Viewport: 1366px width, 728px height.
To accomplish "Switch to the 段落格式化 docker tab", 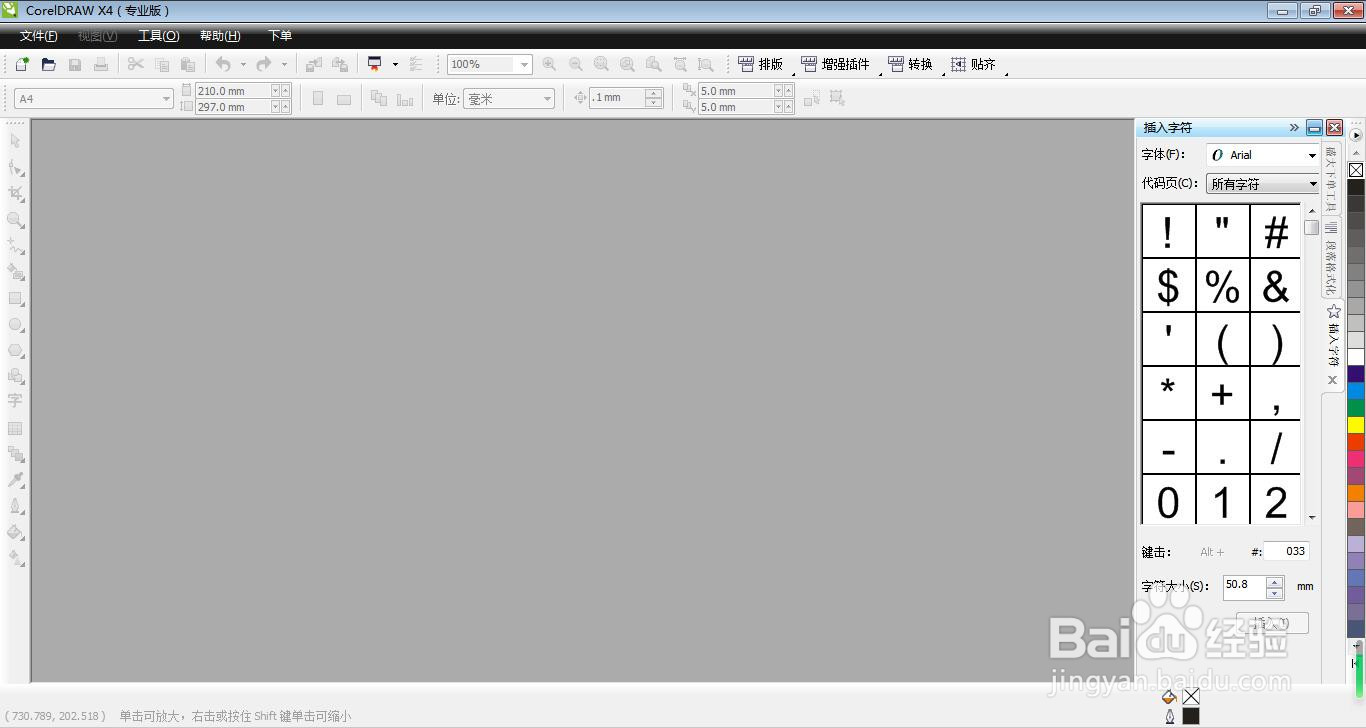I will 1332,259.
